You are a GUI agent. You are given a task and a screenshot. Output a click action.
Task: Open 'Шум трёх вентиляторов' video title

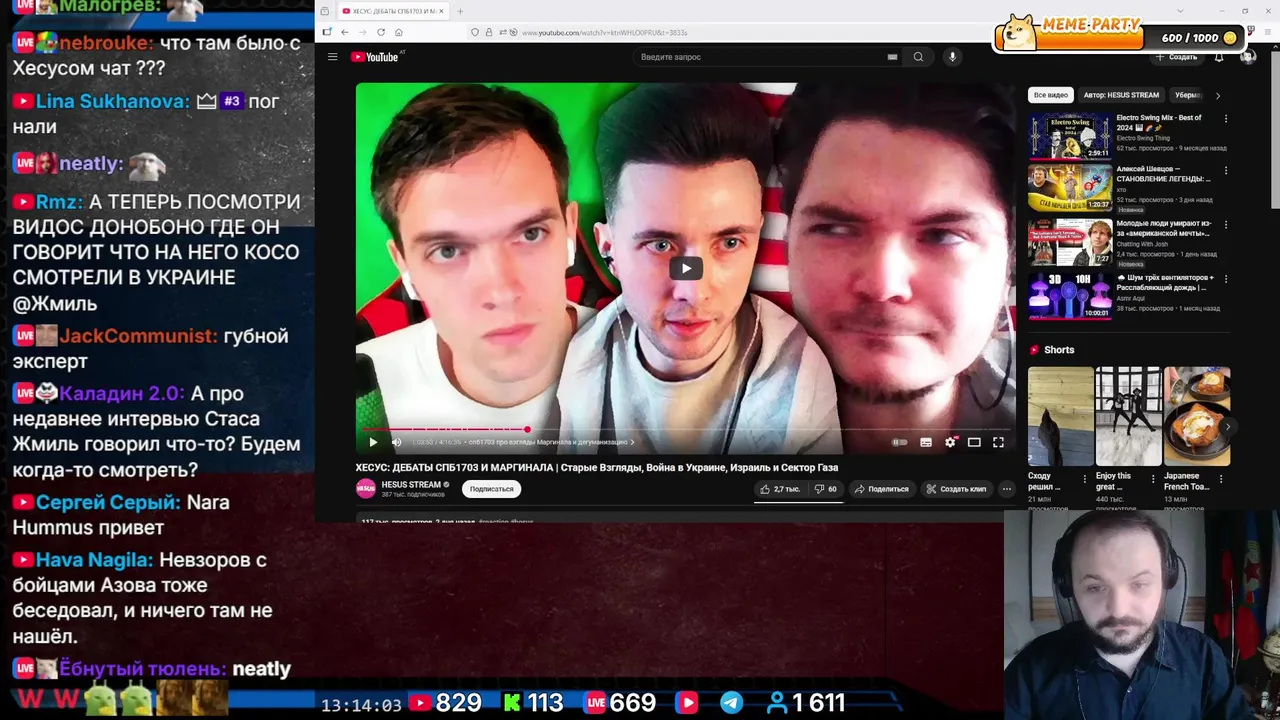click(x=1166, y=283)
